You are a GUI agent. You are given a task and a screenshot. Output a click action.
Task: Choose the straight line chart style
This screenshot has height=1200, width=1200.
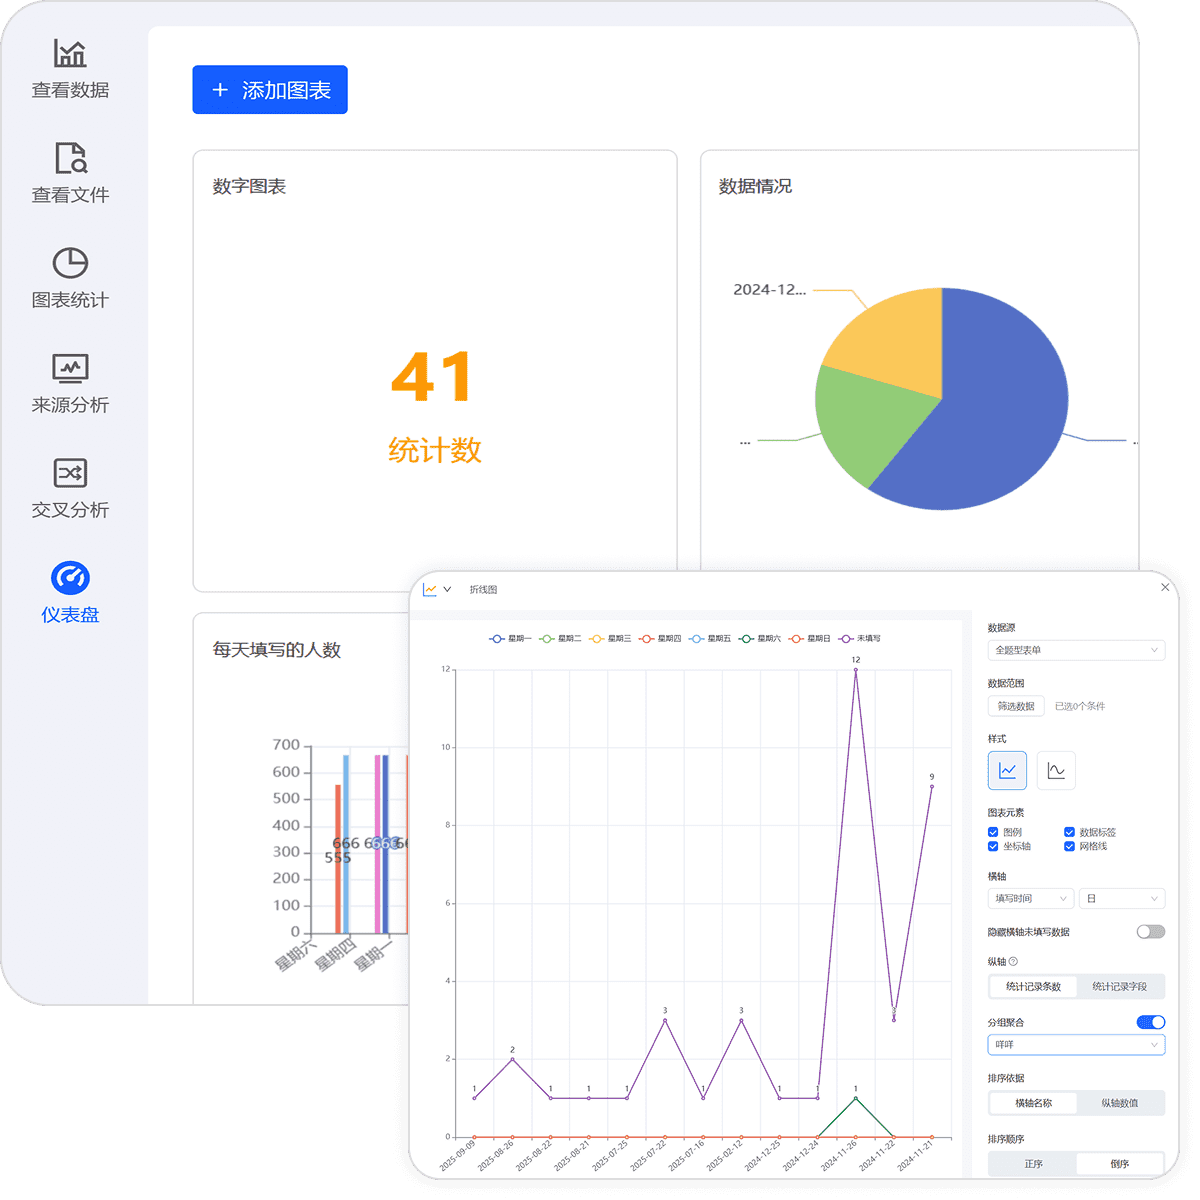1007,770
